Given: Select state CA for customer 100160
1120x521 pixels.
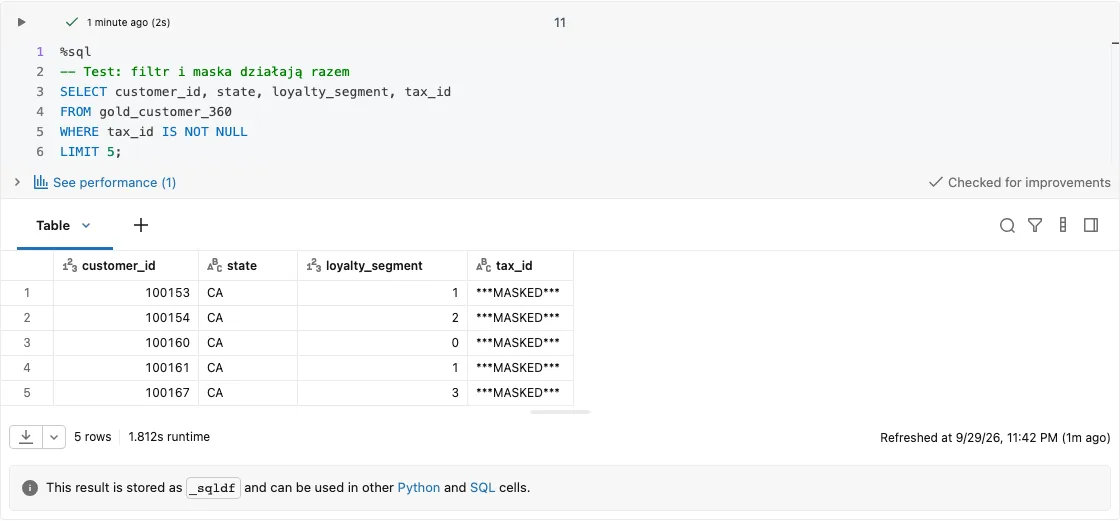Looking at the screenshot, I should click(x=248, y=343).
